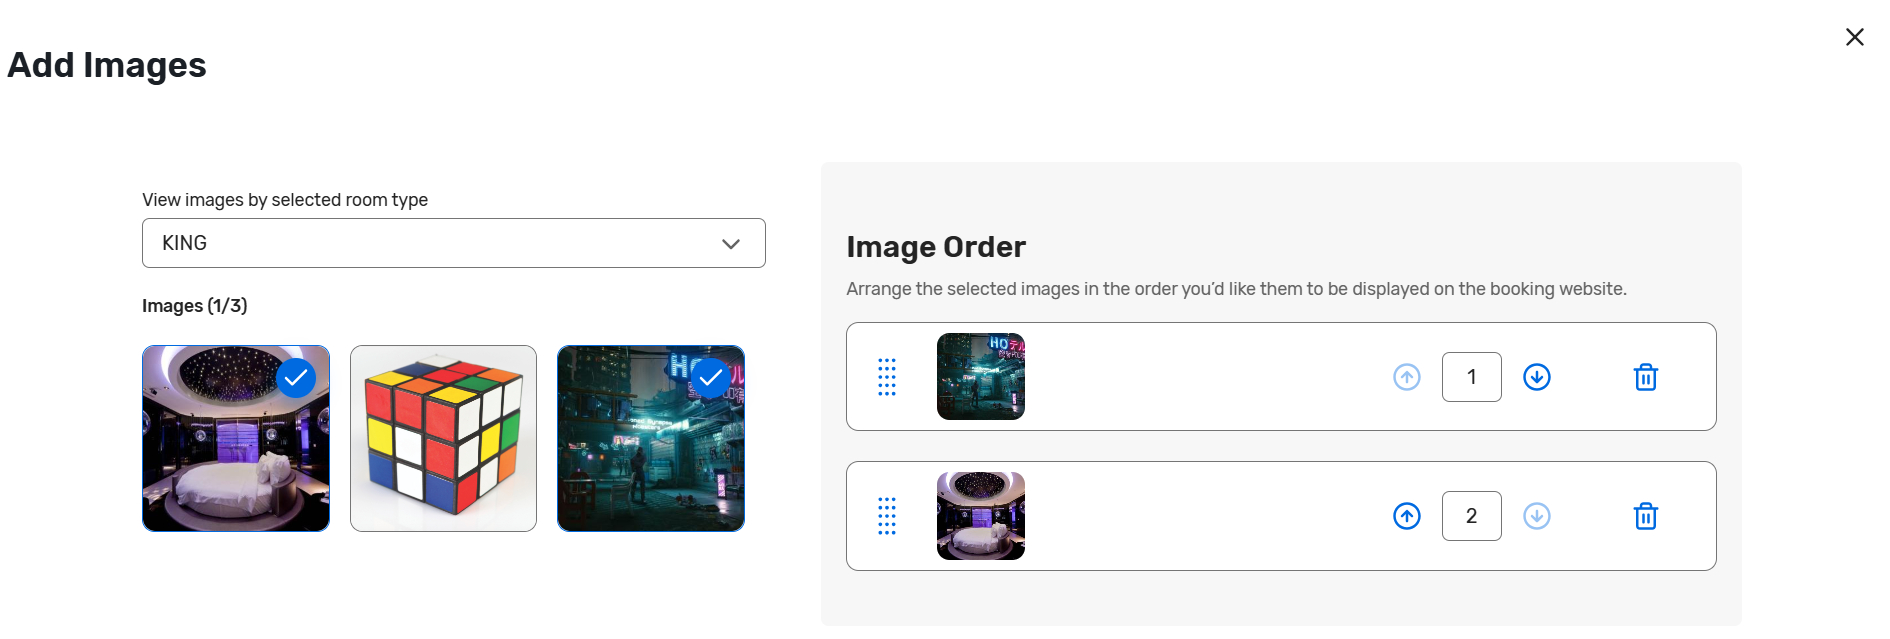Image resolution: width=1890 pixels, height=639 pixels.
Task: Delete the cyberpunk street image from the order
Action: 1645,377
